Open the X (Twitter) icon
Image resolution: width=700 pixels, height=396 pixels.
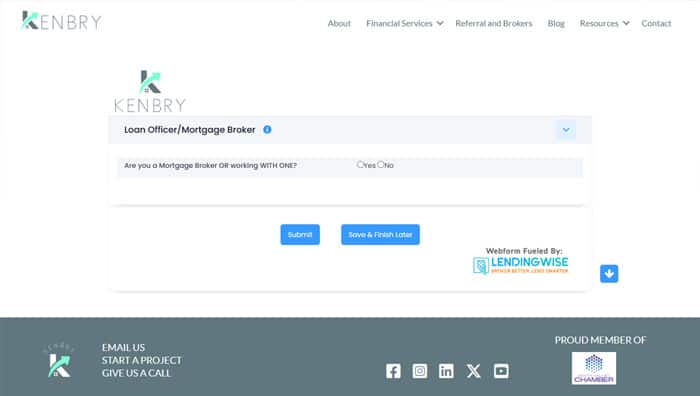[474, 371]
